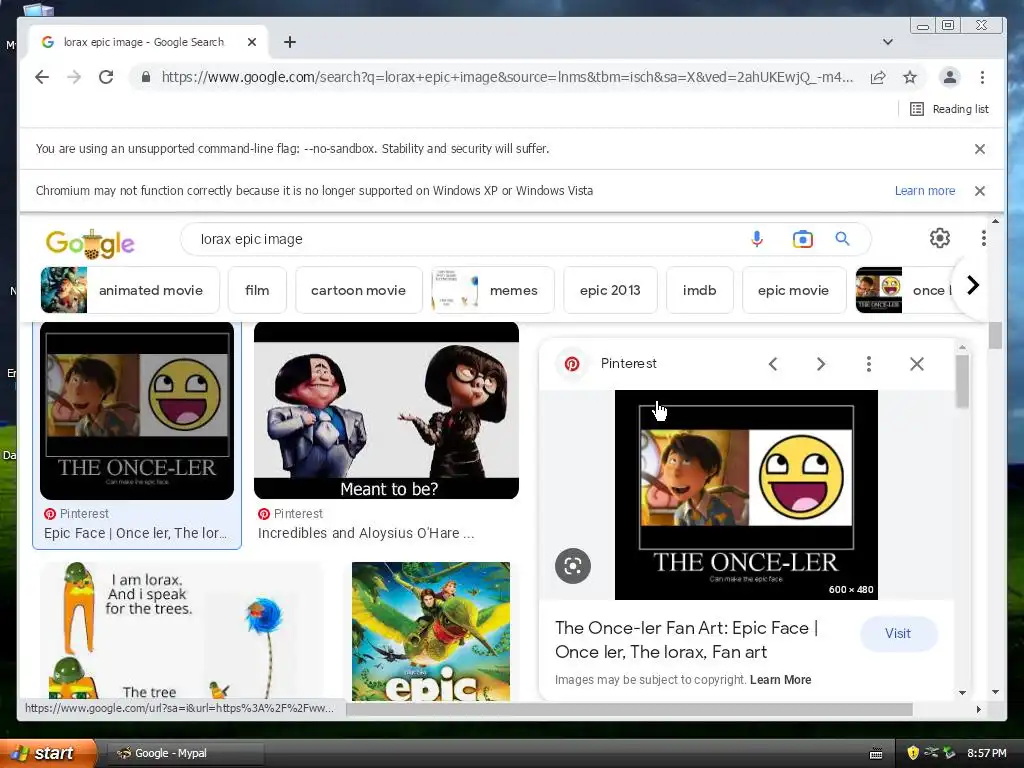Screen dimensions: 1024x768
Task: Open Google quick settings gear
Action: pyautogui.click(x=940, y=238)
